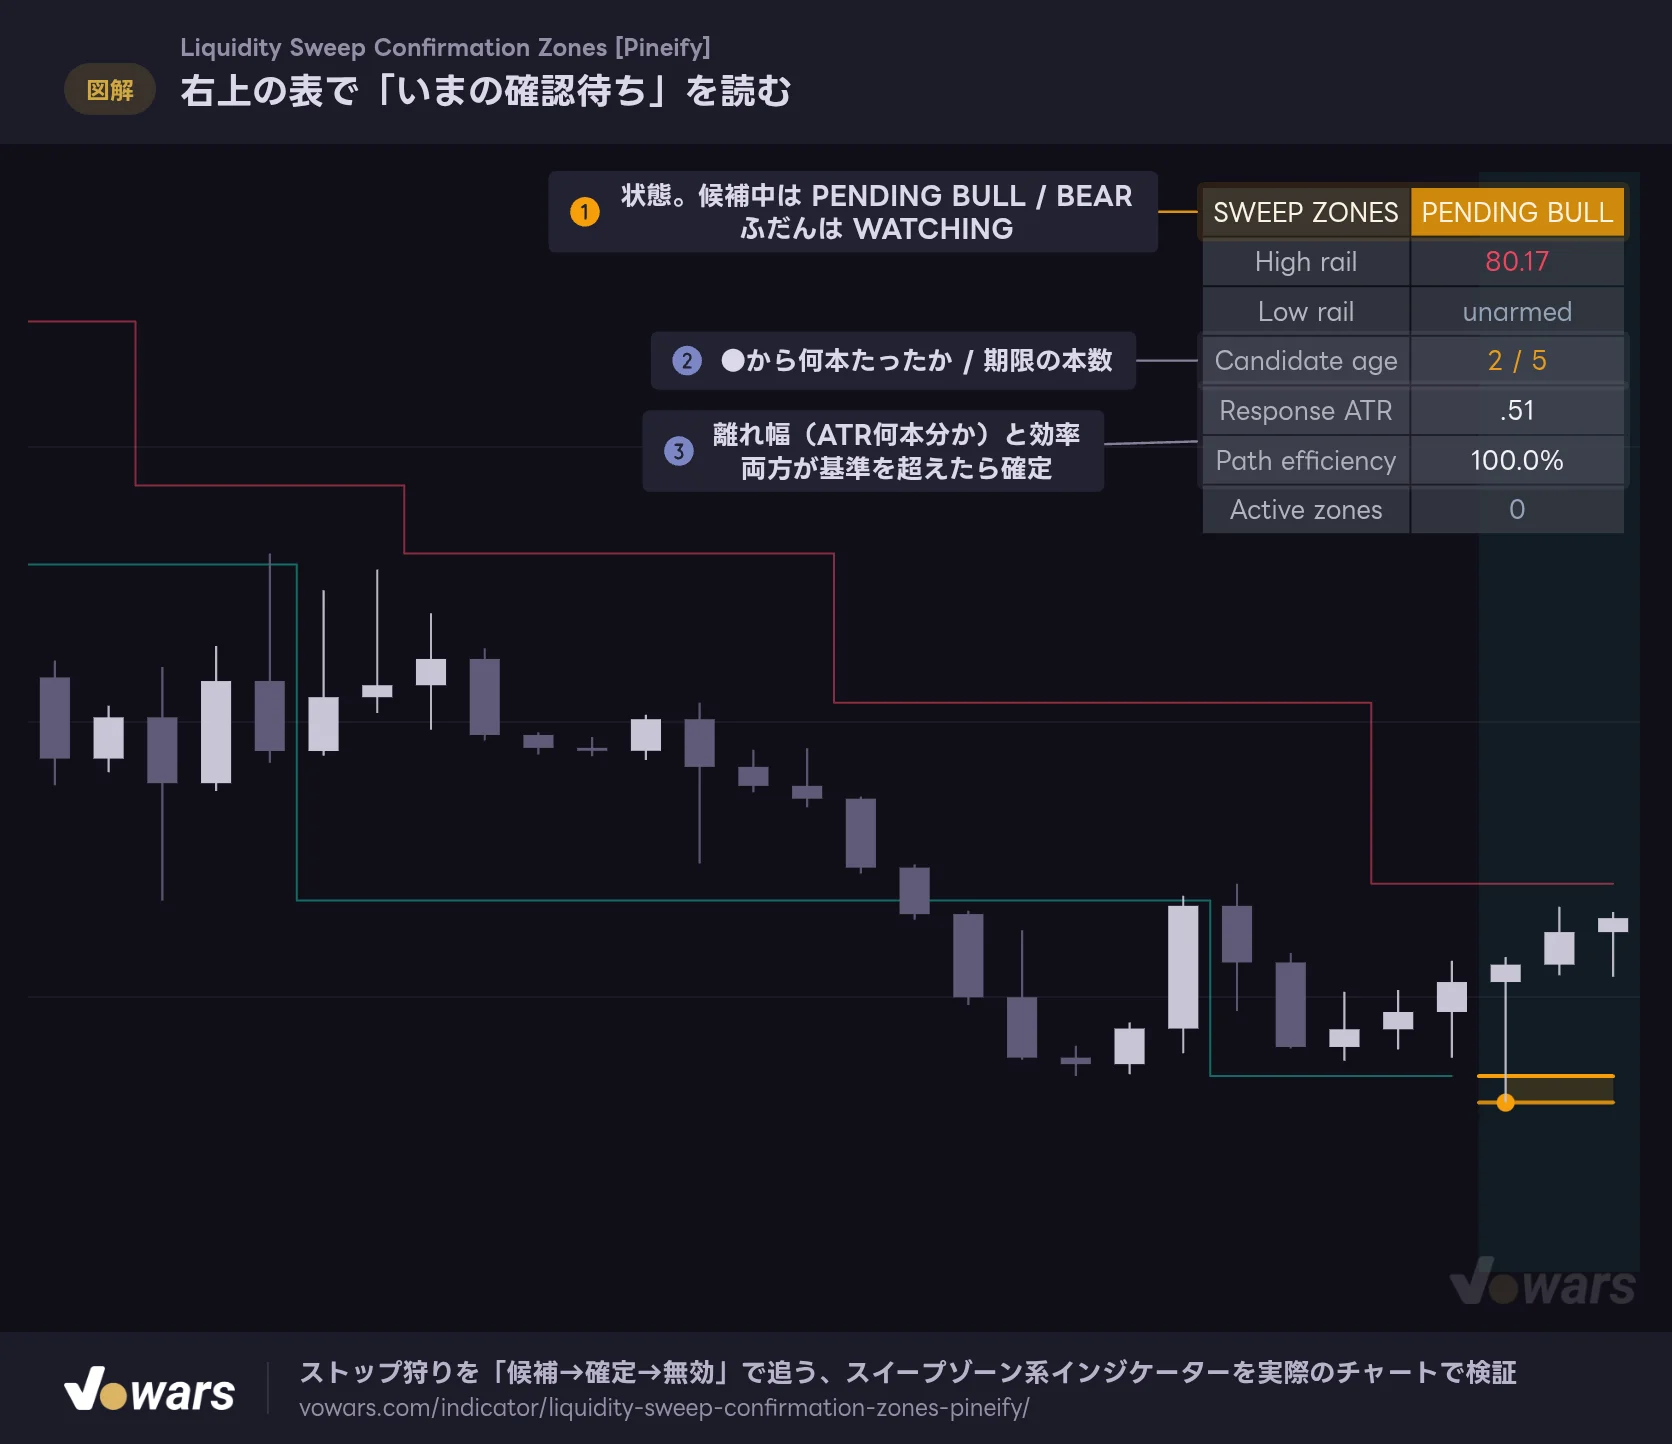Click the Response ATR label
Image resolution: width=1672 pixels, height=1444 pixels.
tap(1306, 411)
